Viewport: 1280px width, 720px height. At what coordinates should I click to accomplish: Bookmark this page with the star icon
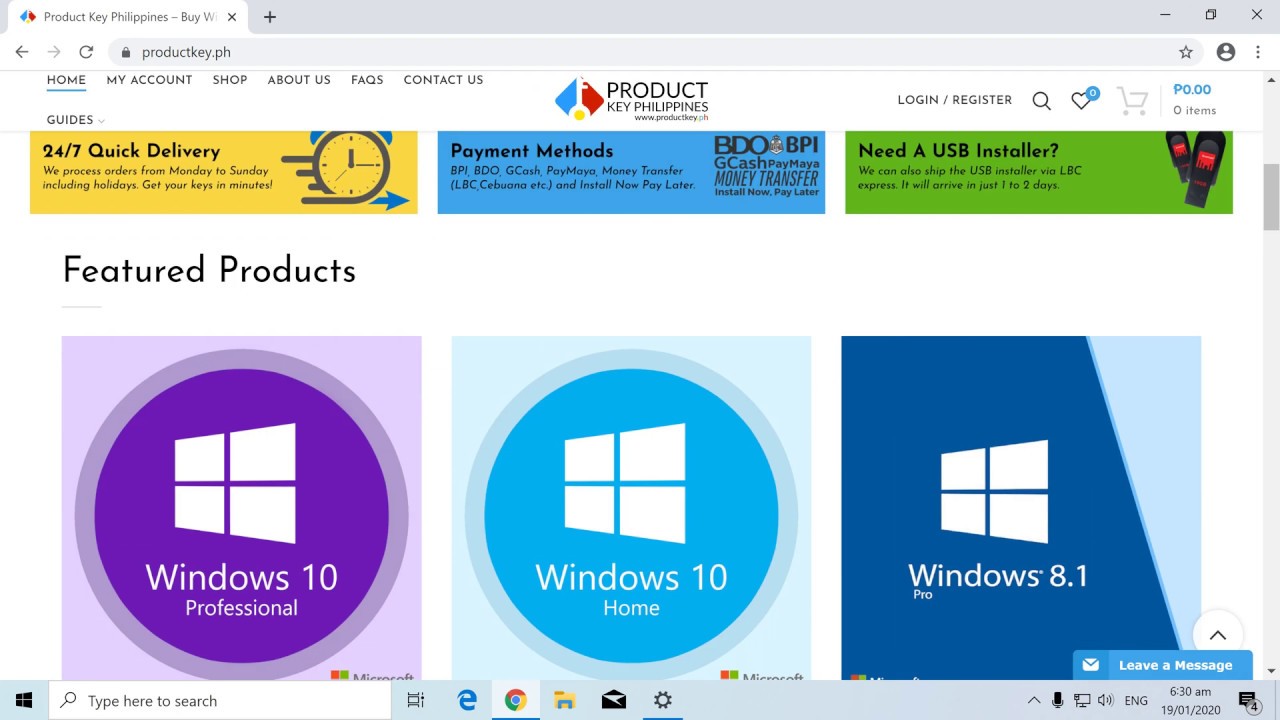coord(1186,52)
